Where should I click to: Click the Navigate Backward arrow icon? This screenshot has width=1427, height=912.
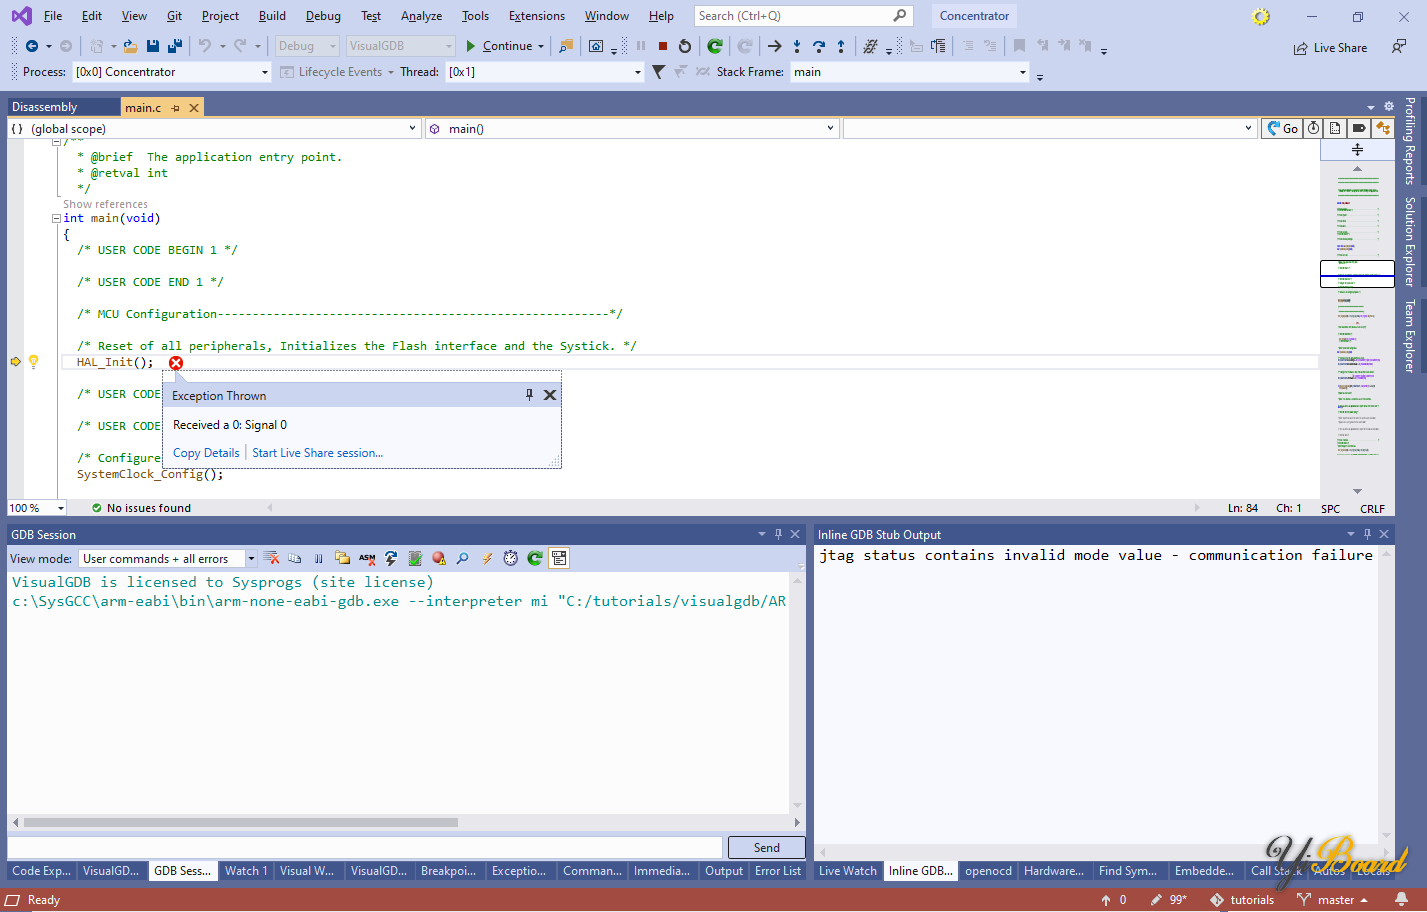pos(32,46)
